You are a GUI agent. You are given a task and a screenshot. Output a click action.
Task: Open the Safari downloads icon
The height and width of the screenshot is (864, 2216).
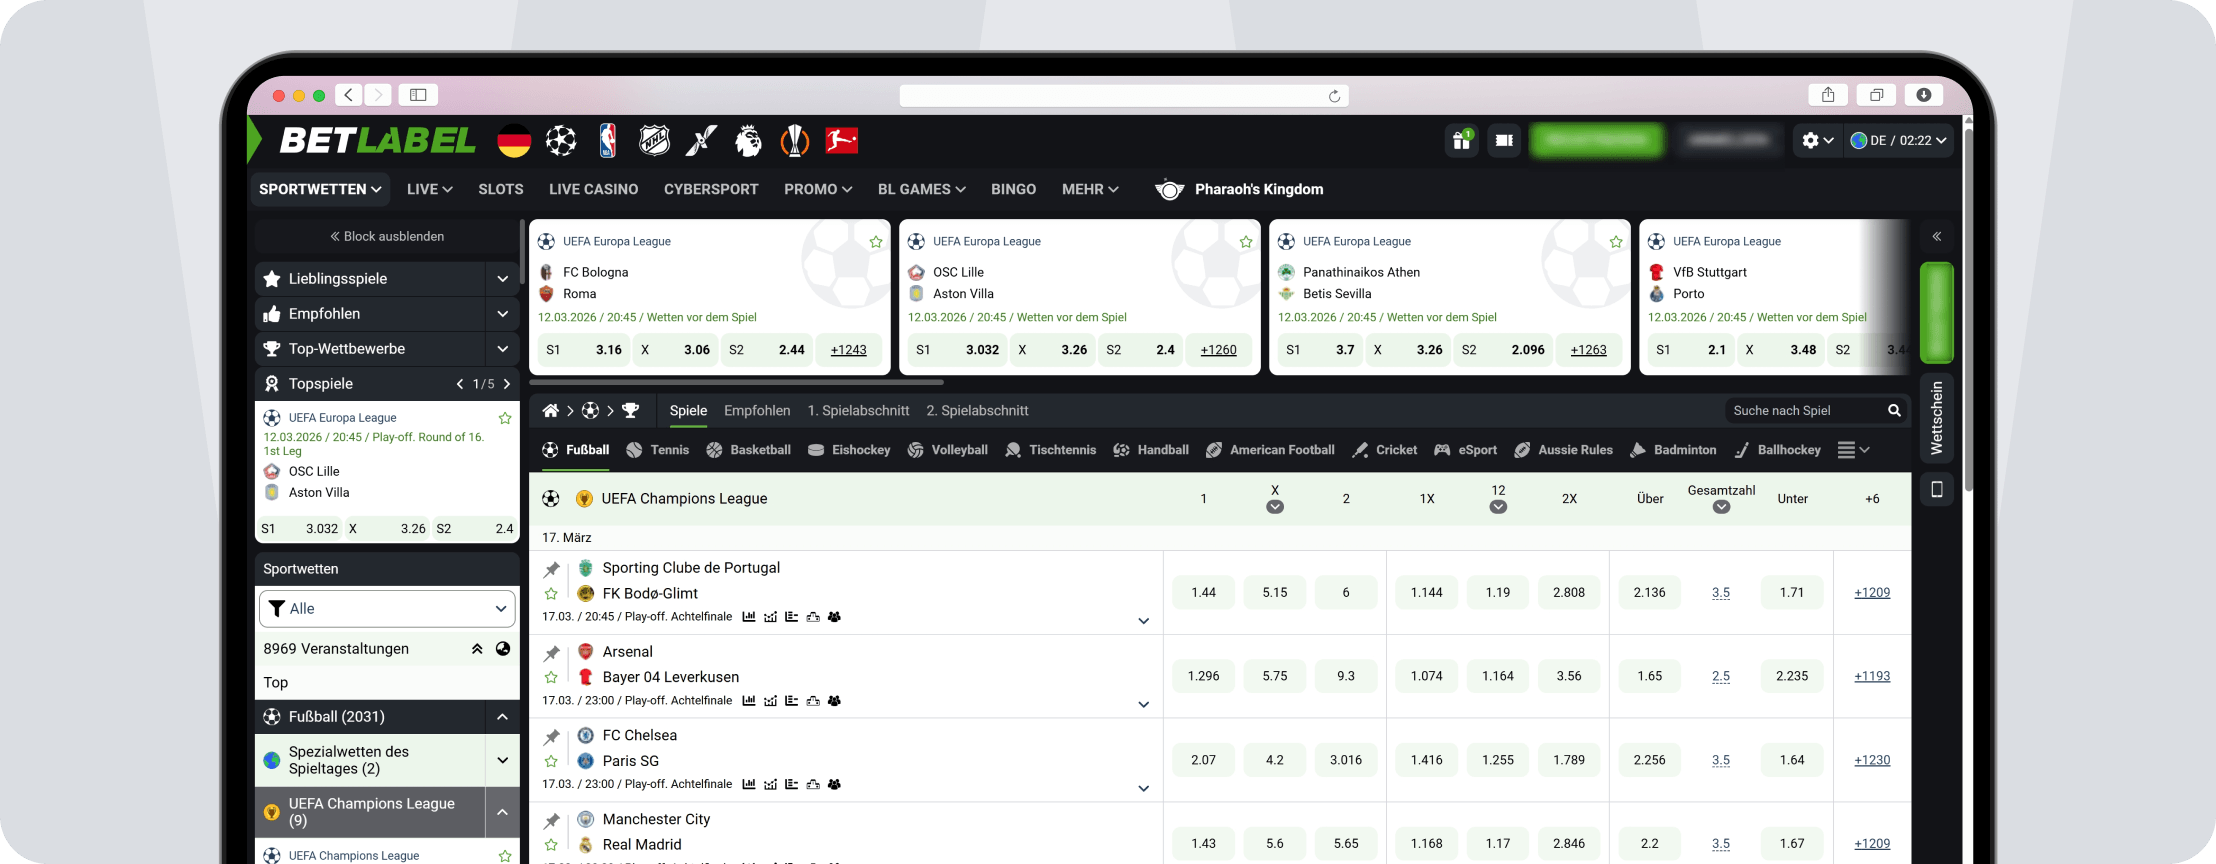click(x=1923, y=95)
